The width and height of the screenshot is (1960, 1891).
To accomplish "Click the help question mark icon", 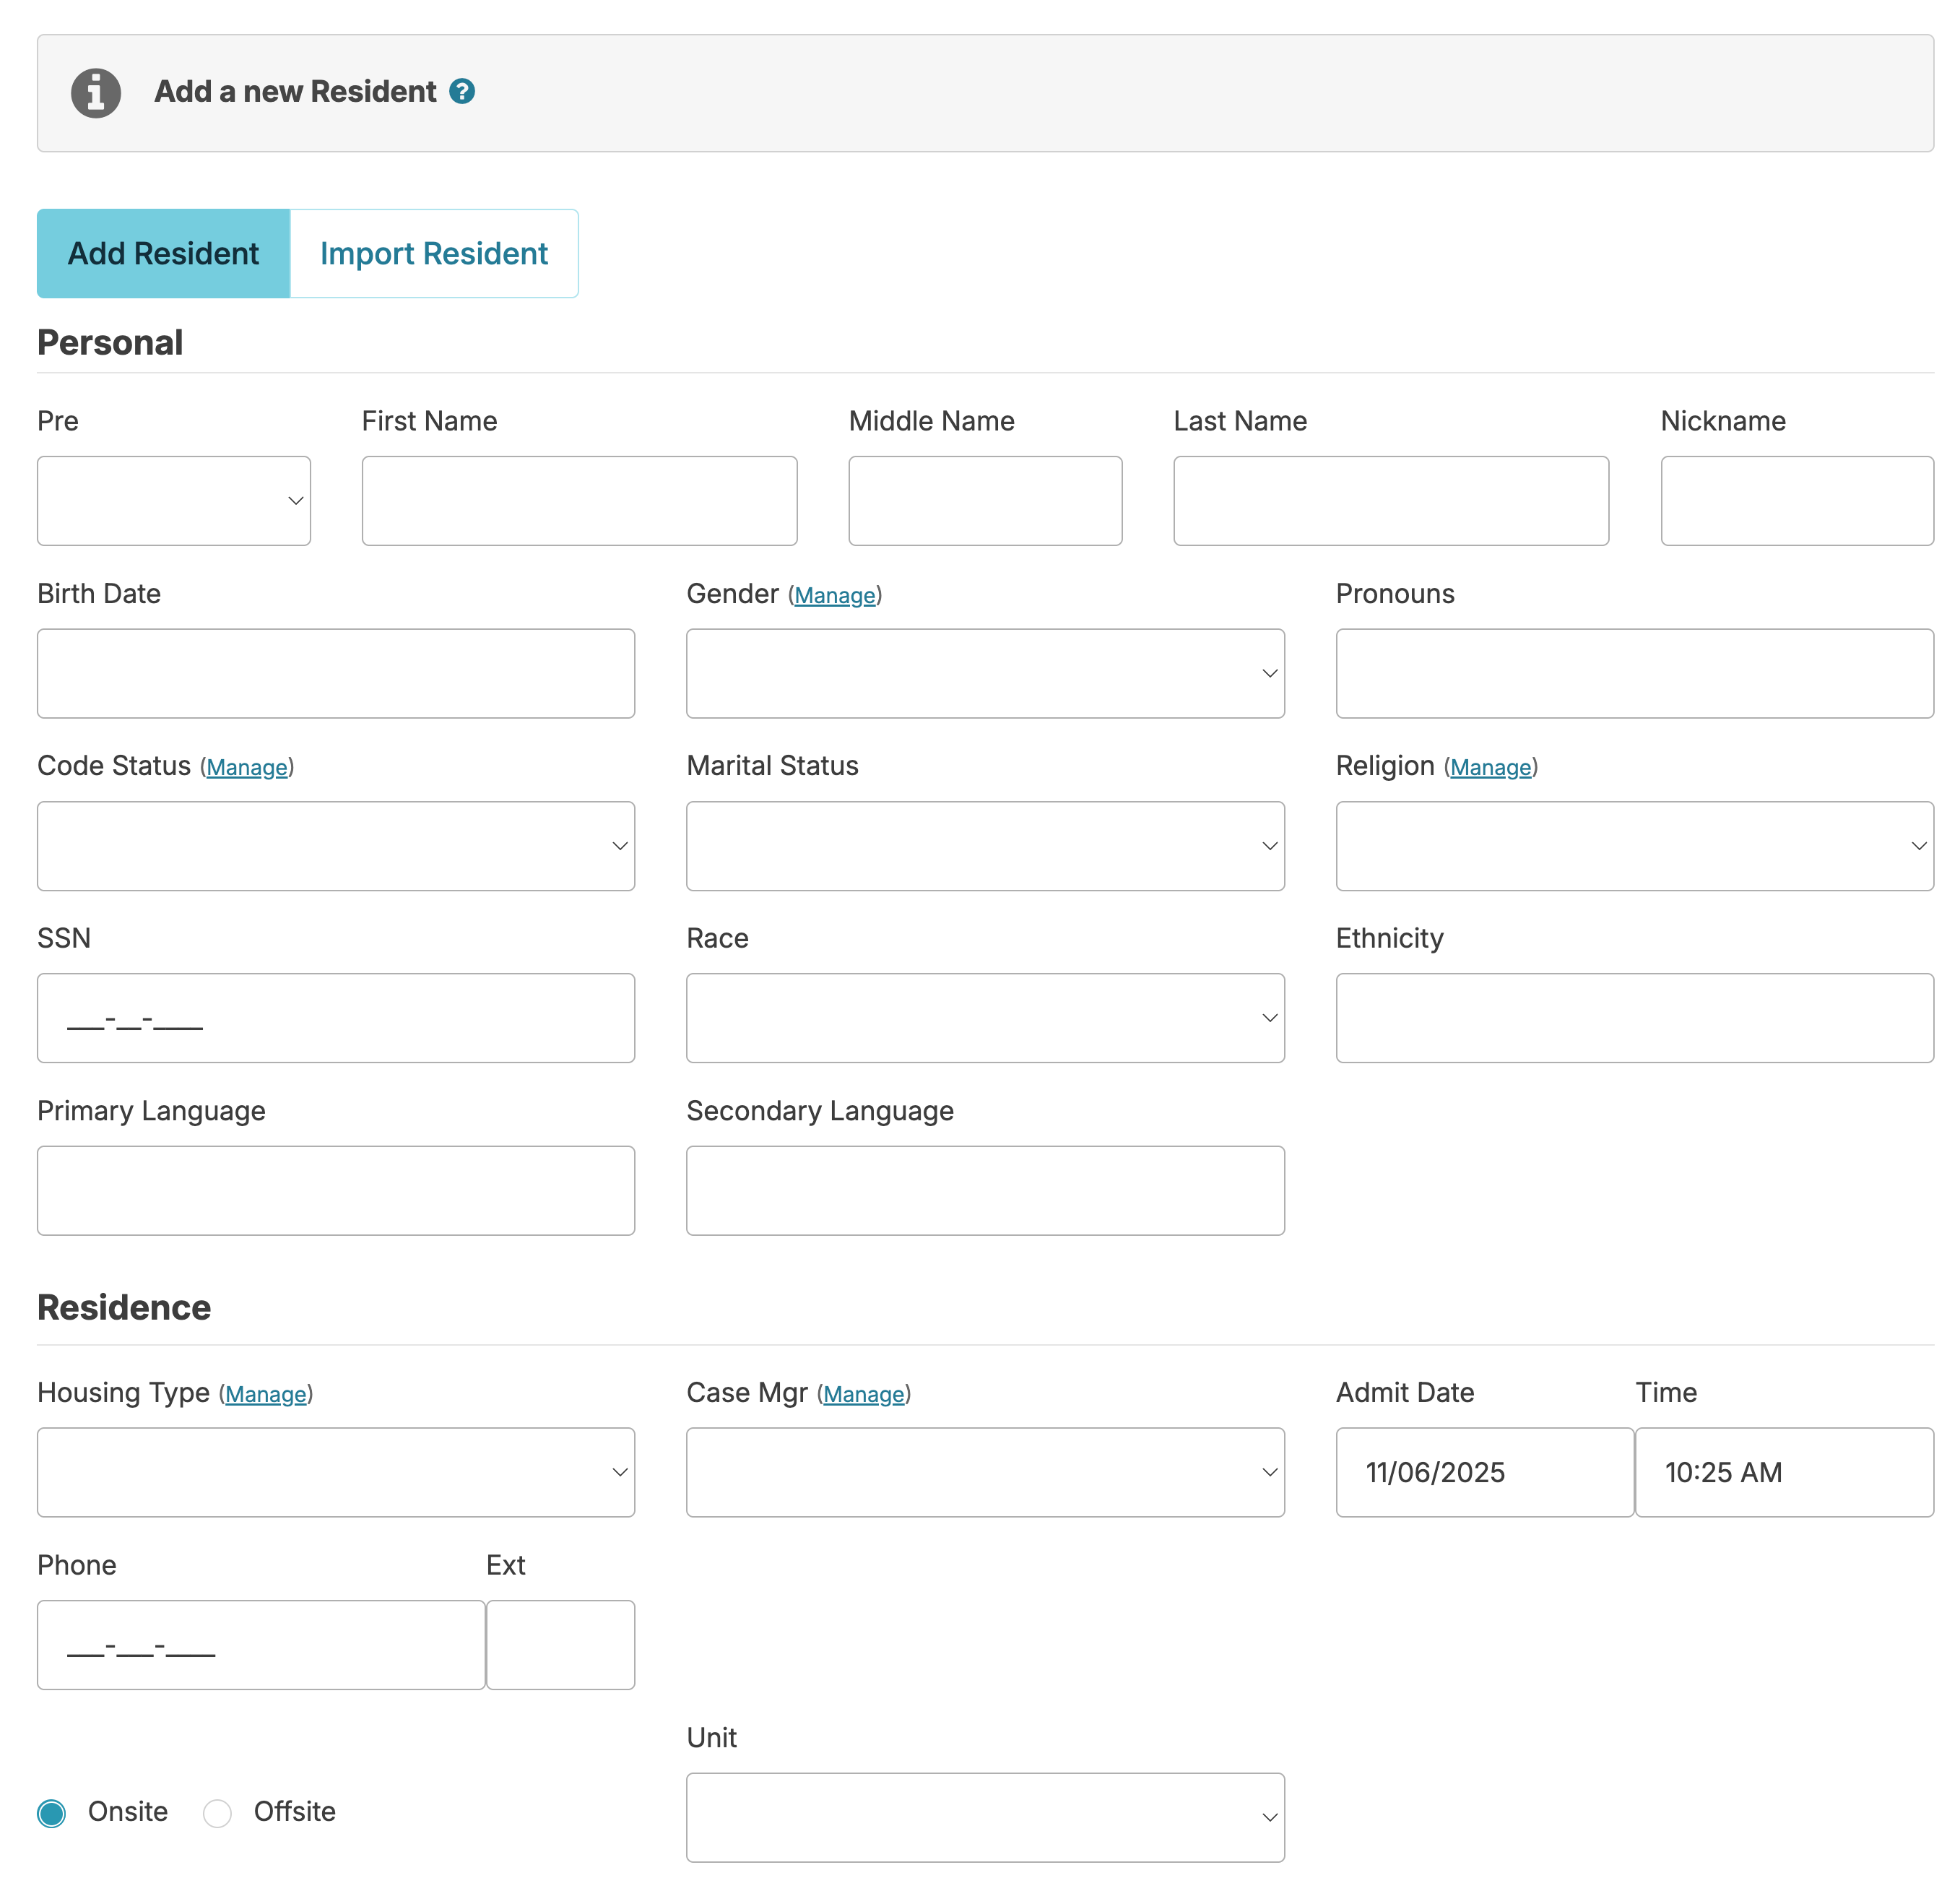I will point(462,91).
